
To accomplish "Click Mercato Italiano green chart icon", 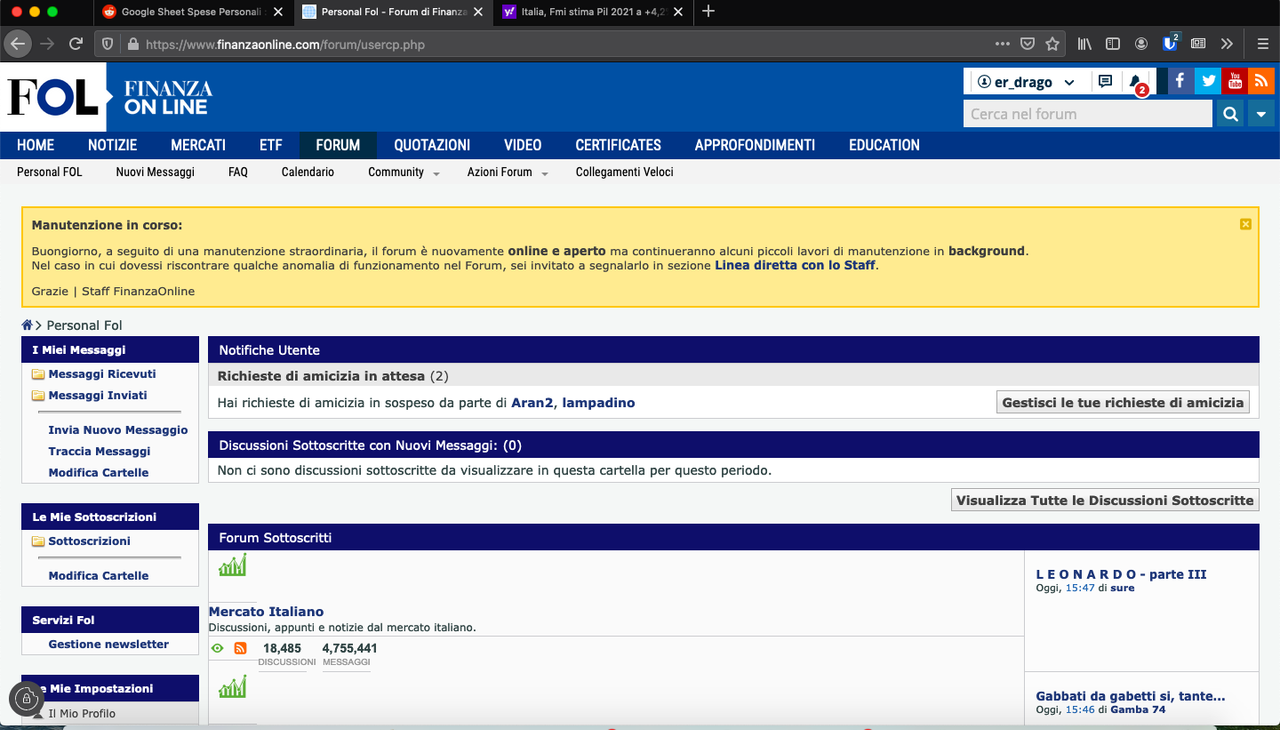I will click(232, 565).
